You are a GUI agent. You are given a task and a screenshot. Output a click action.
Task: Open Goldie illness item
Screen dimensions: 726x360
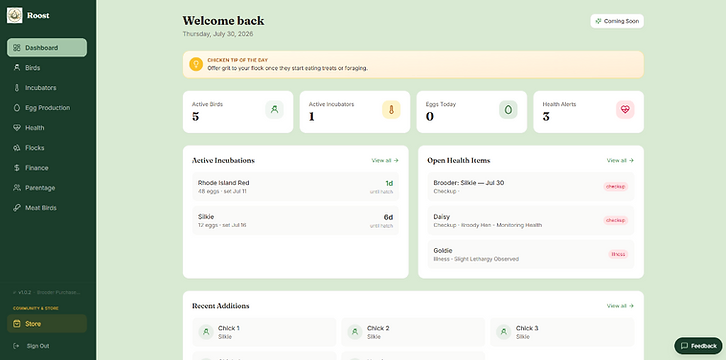(x=531, y=254)
